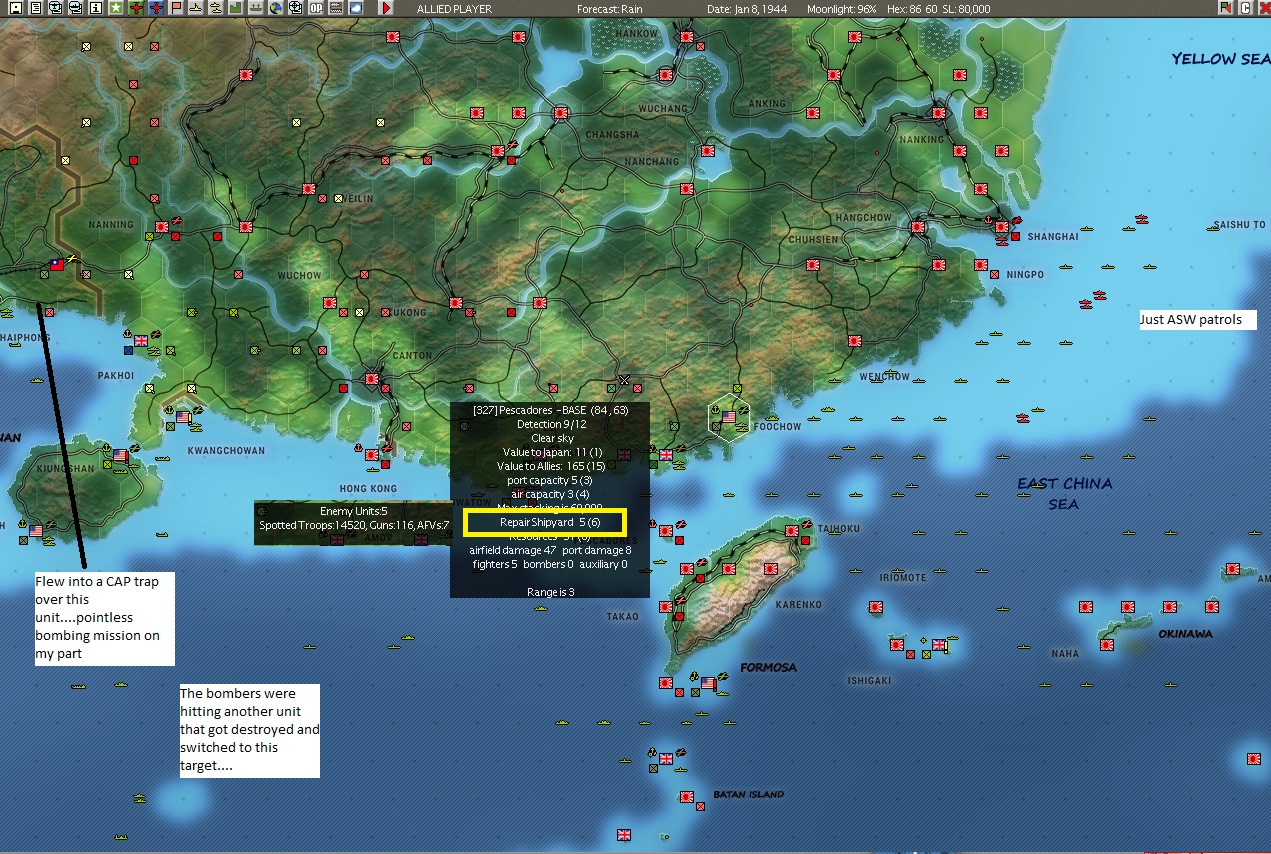Select the Japanese flag base above Wenchow
1271x854 pixels.
click(854, 341)
